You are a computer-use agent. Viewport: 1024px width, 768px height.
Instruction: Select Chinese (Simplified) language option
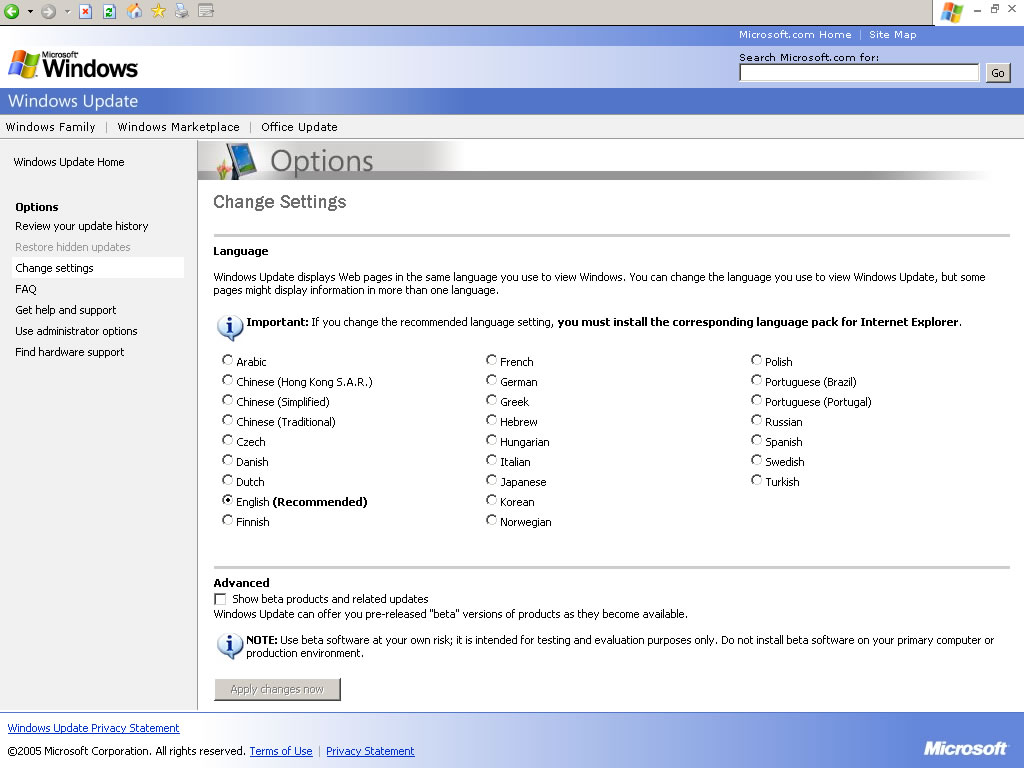pos(227,400)
